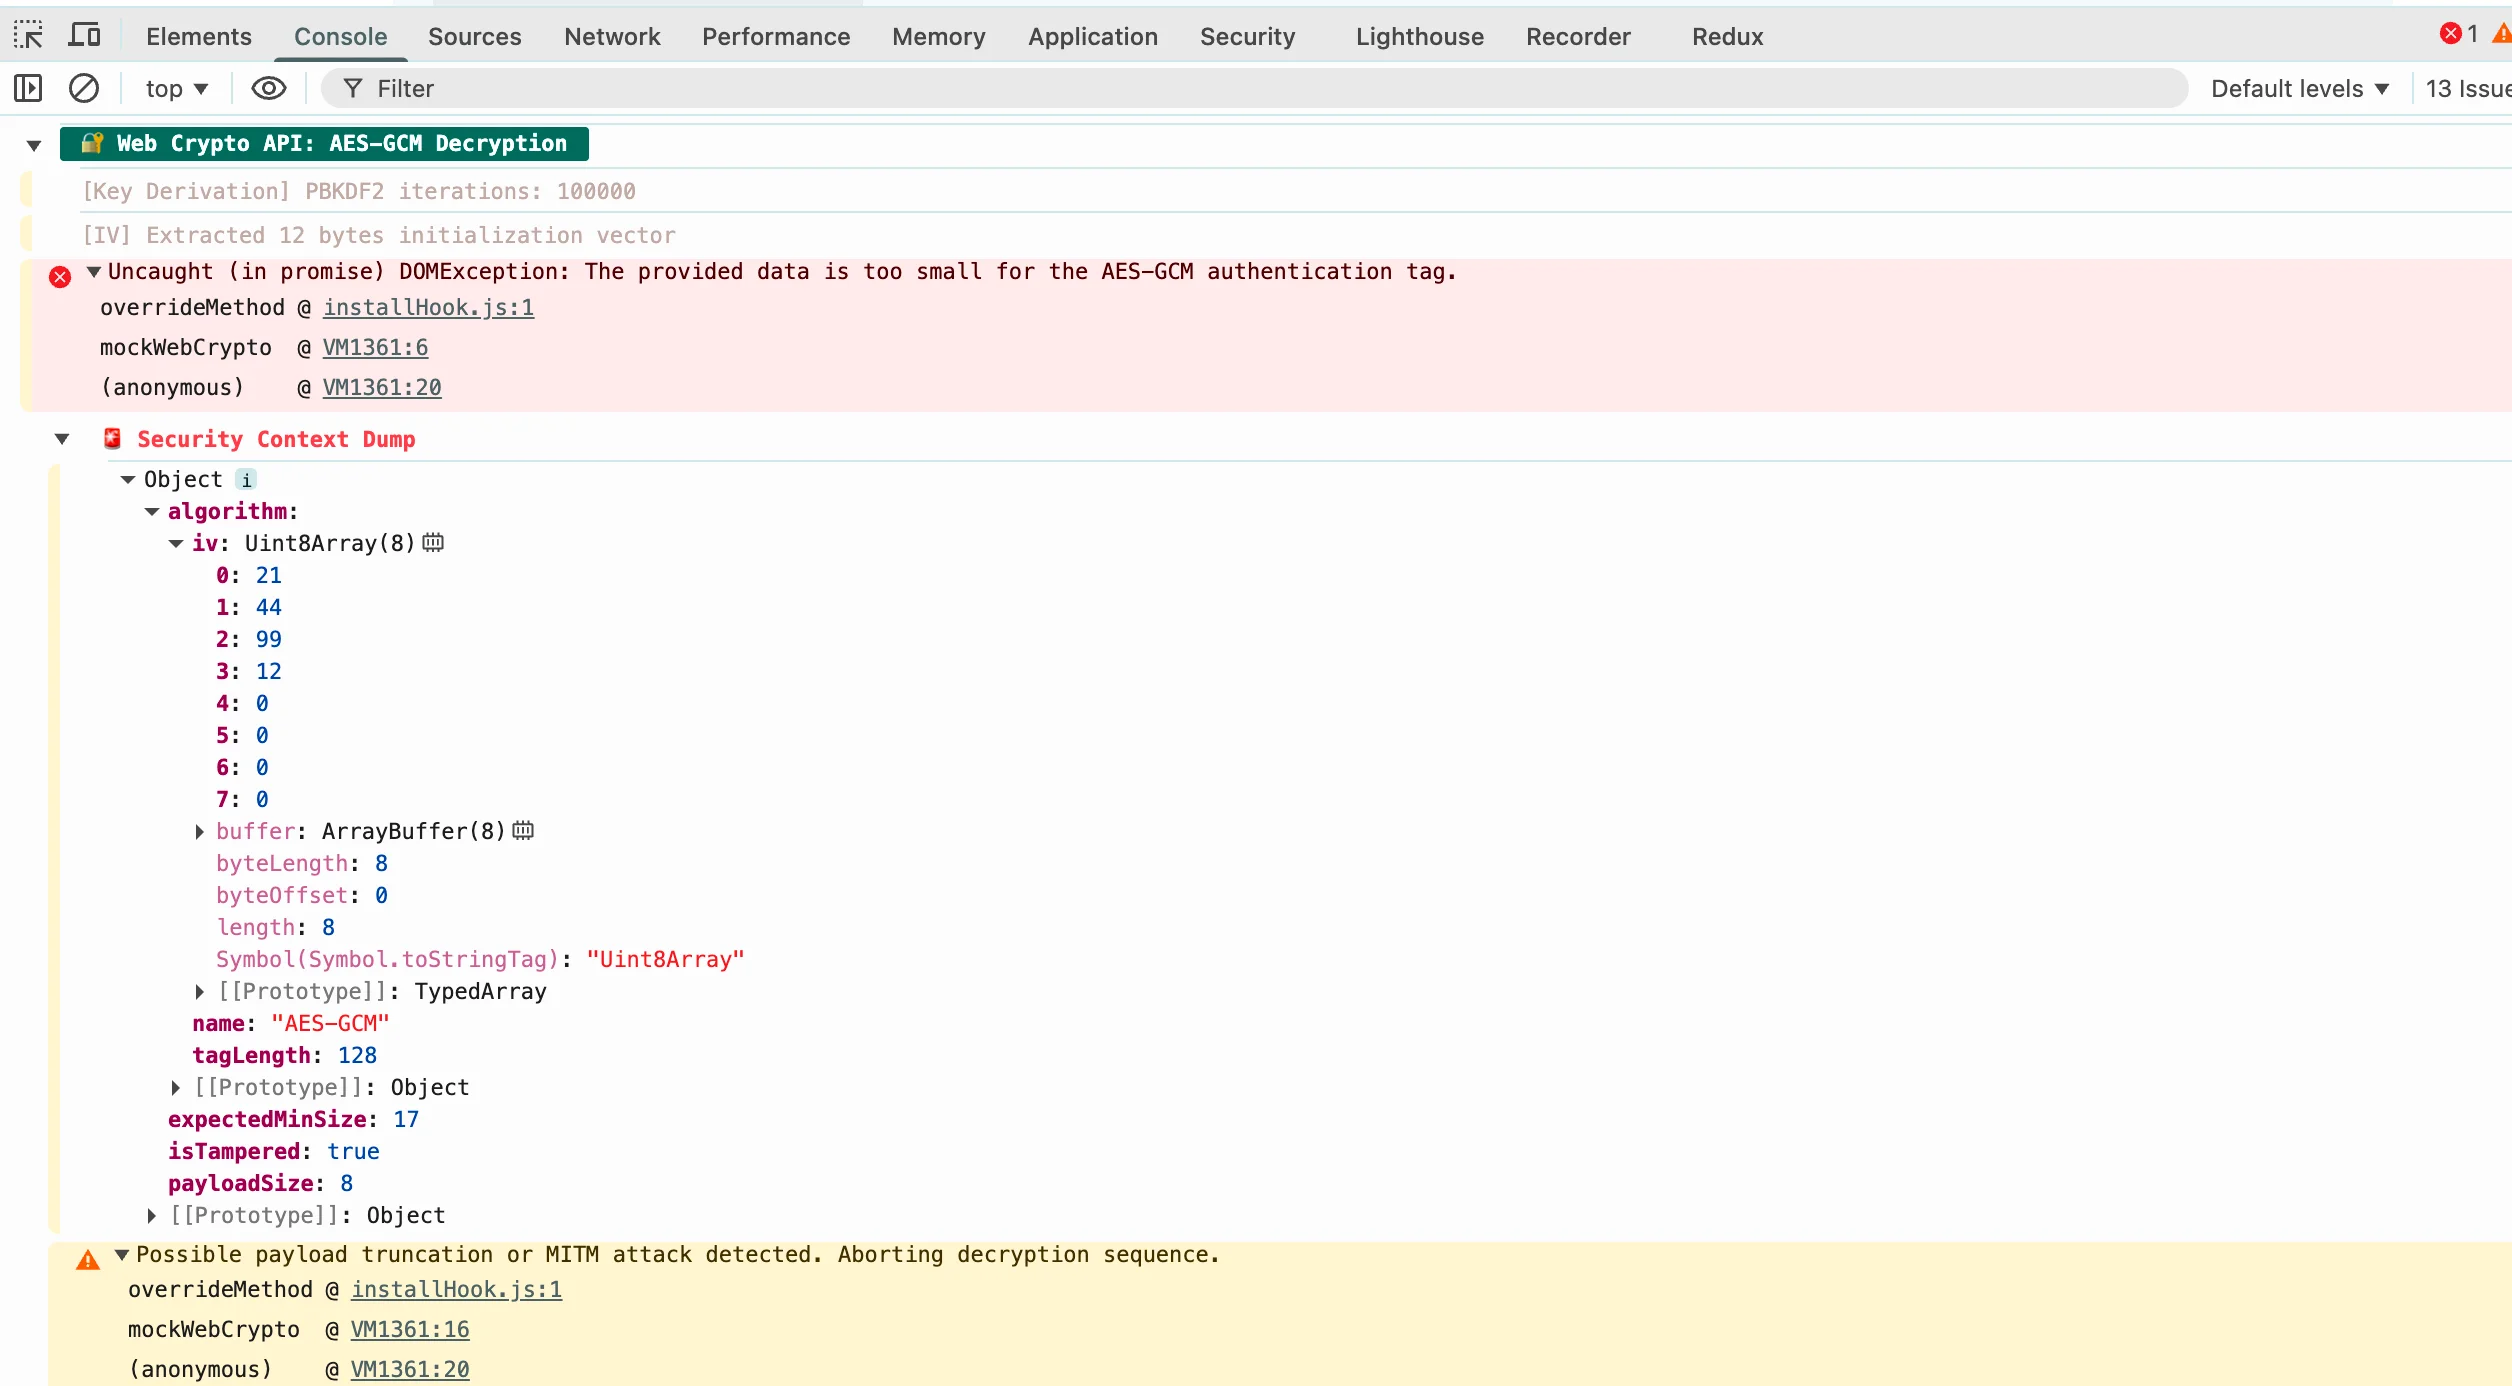Open the VM1361:6 source link
This screenshot has height=1386, width=2512.
click(375, 348)
